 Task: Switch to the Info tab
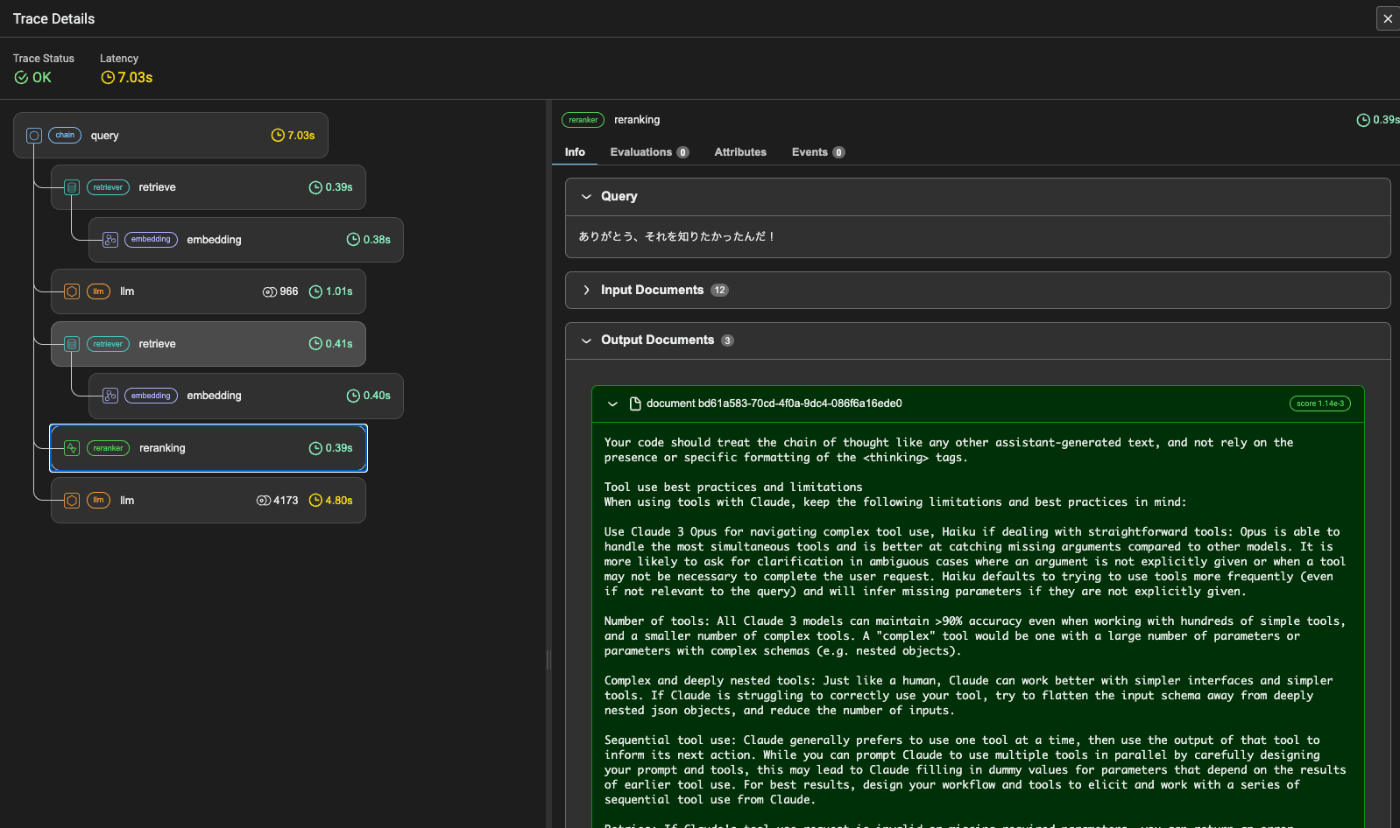(575, 152)
